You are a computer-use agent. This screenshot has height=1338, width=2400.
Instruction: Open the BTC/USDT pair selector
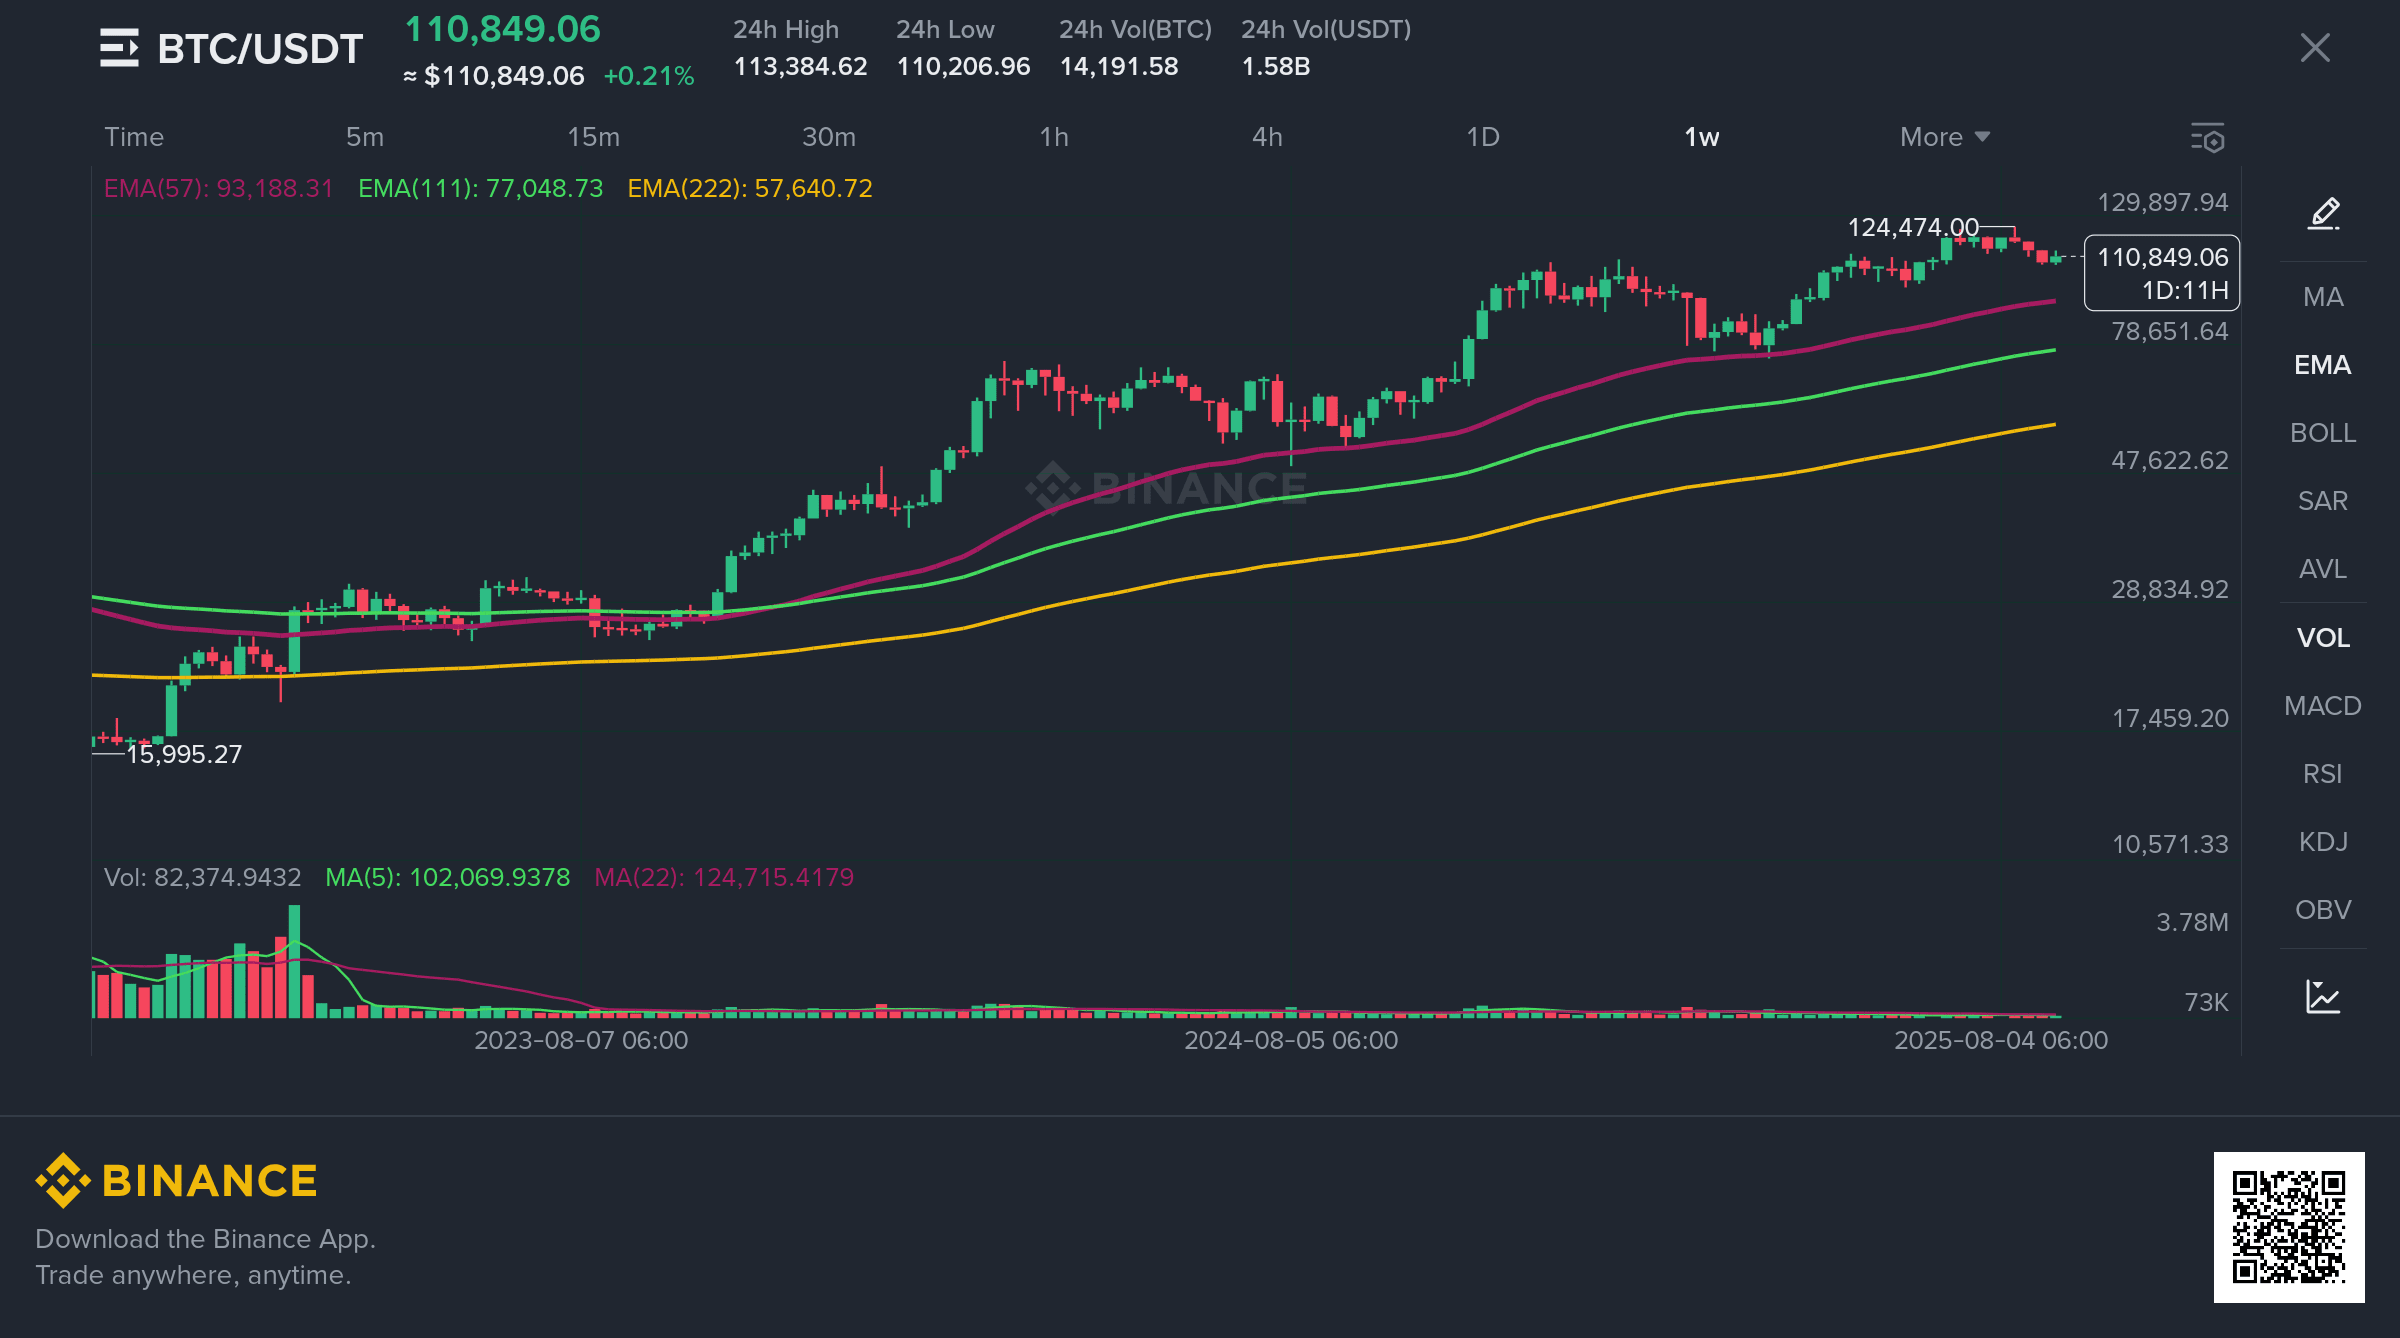(260, 49)
